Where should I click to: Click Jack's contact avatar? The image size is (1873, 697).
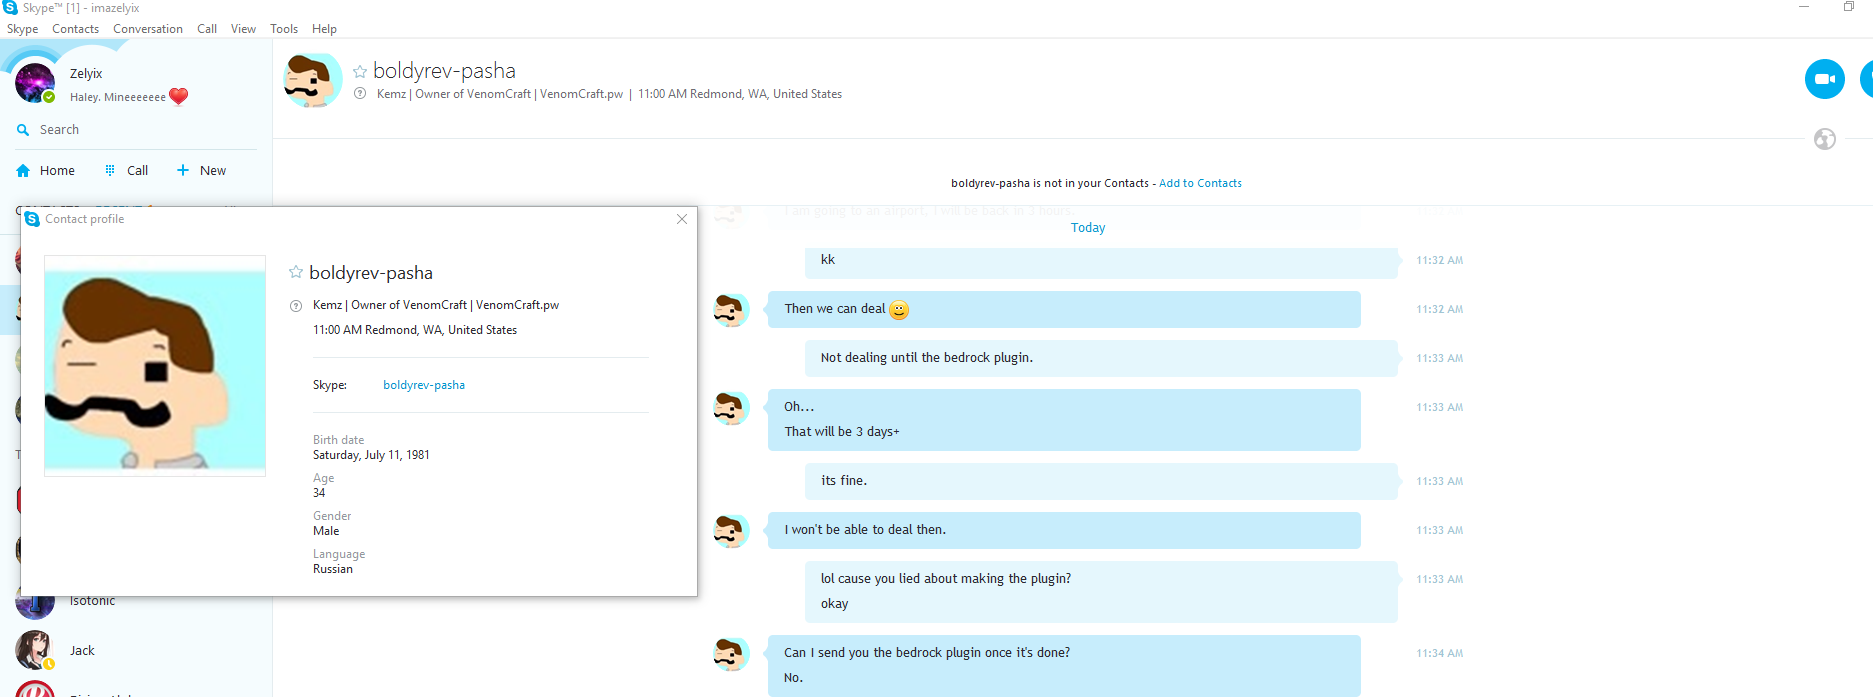pos(35,650)
